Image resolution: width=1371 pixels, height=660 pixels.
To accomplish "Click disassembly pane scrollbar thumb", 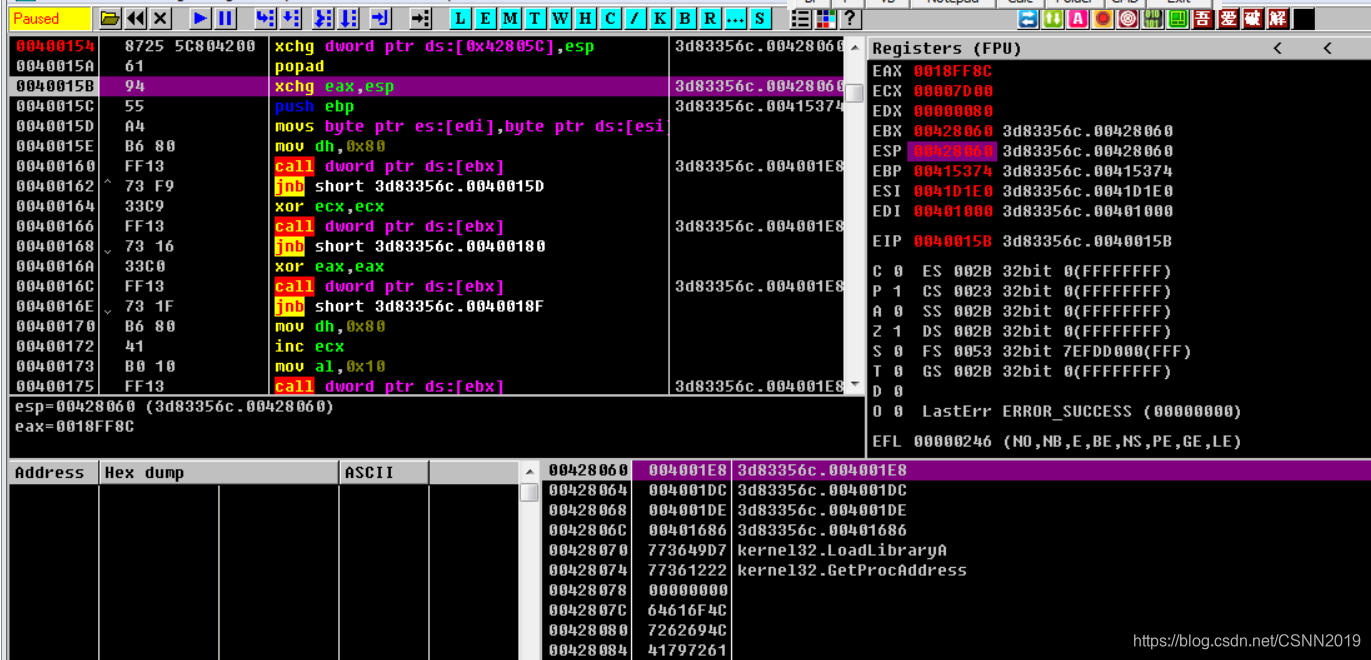I will (x=854, y=92).
